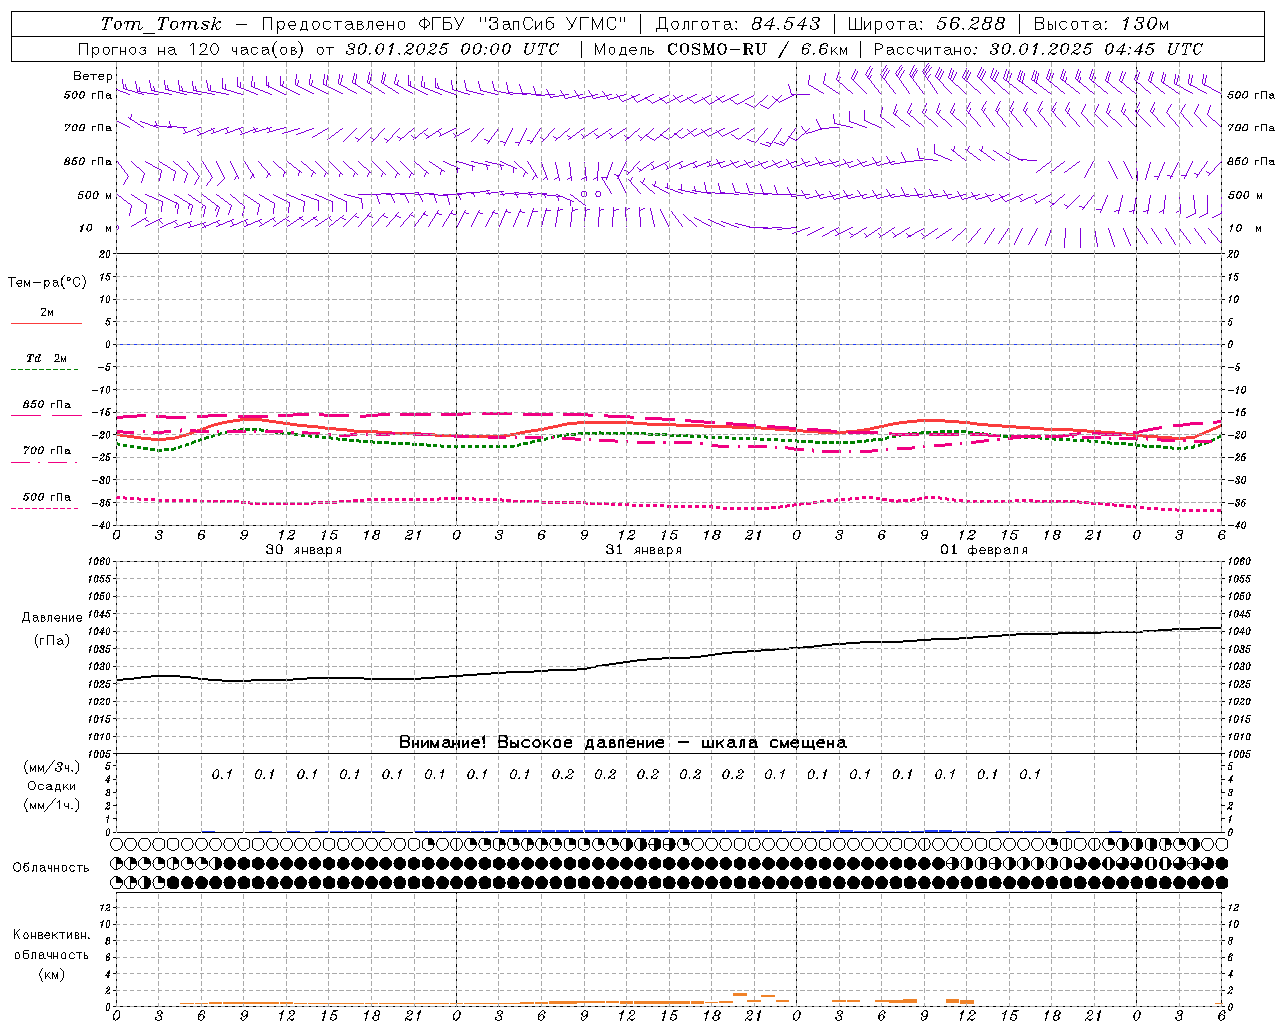Image resolution: width=1280 pixels, height=1024 pixels.
Task: Click "Прогноз на 120 часа(ов)" text
Action: tap(193, 49)
